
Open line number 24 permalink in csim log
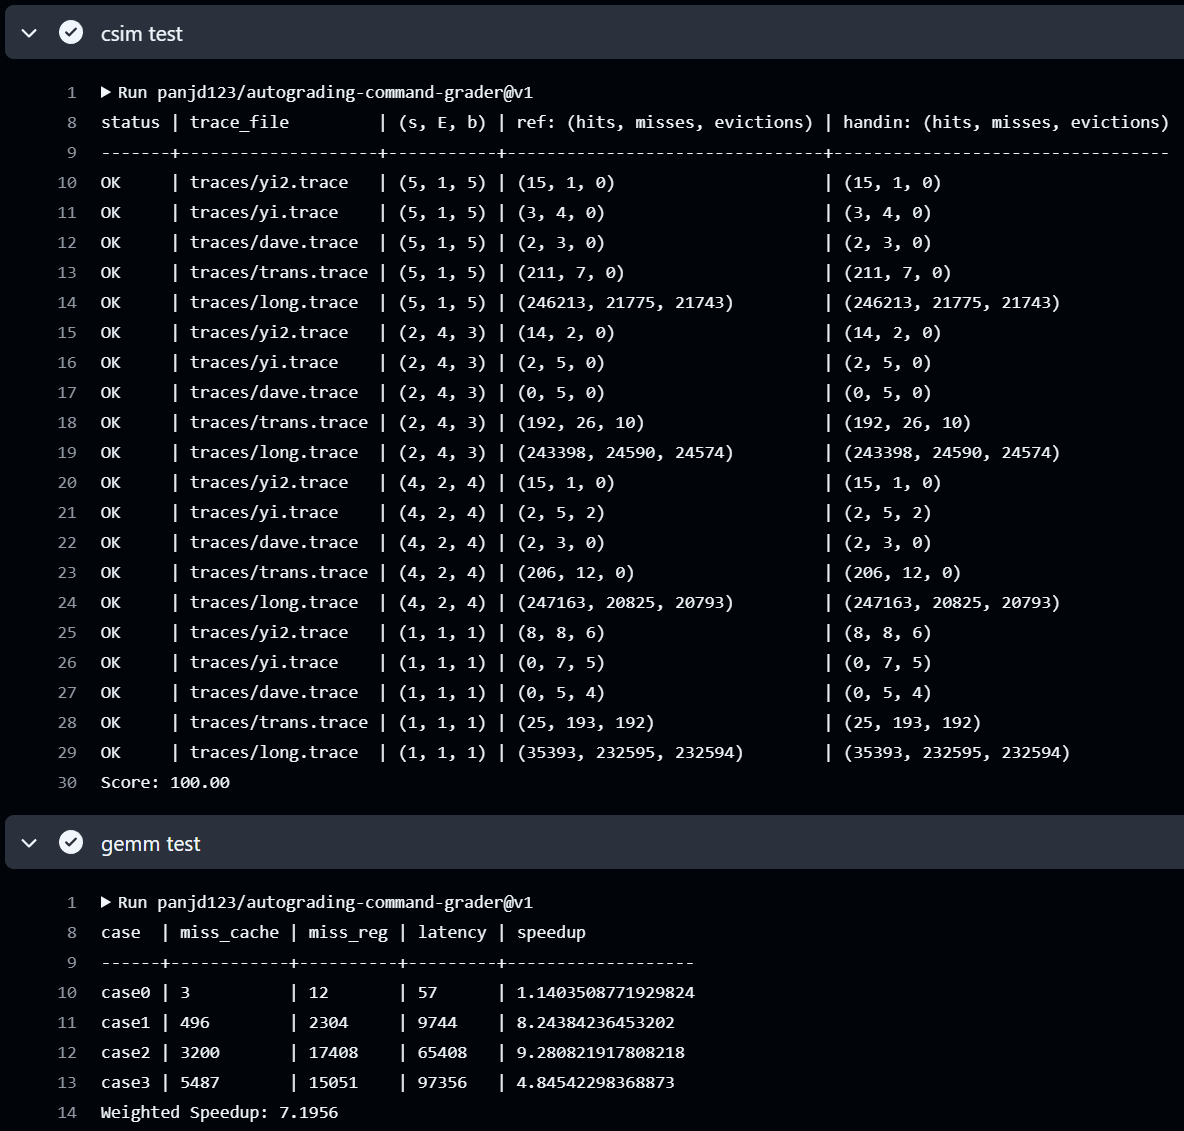tap(67, 602)
